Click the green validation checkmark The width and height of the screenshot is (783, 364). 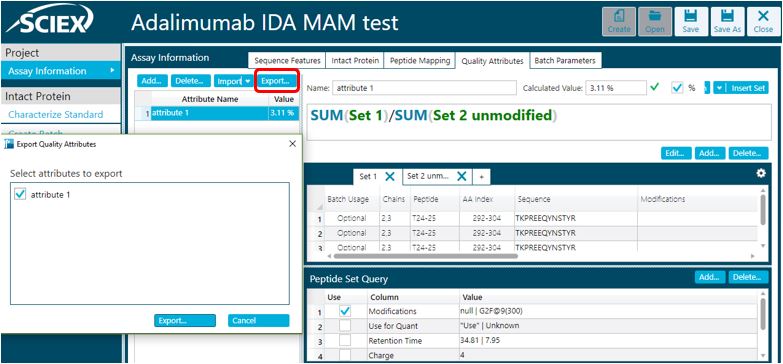[x=655, y=87]
